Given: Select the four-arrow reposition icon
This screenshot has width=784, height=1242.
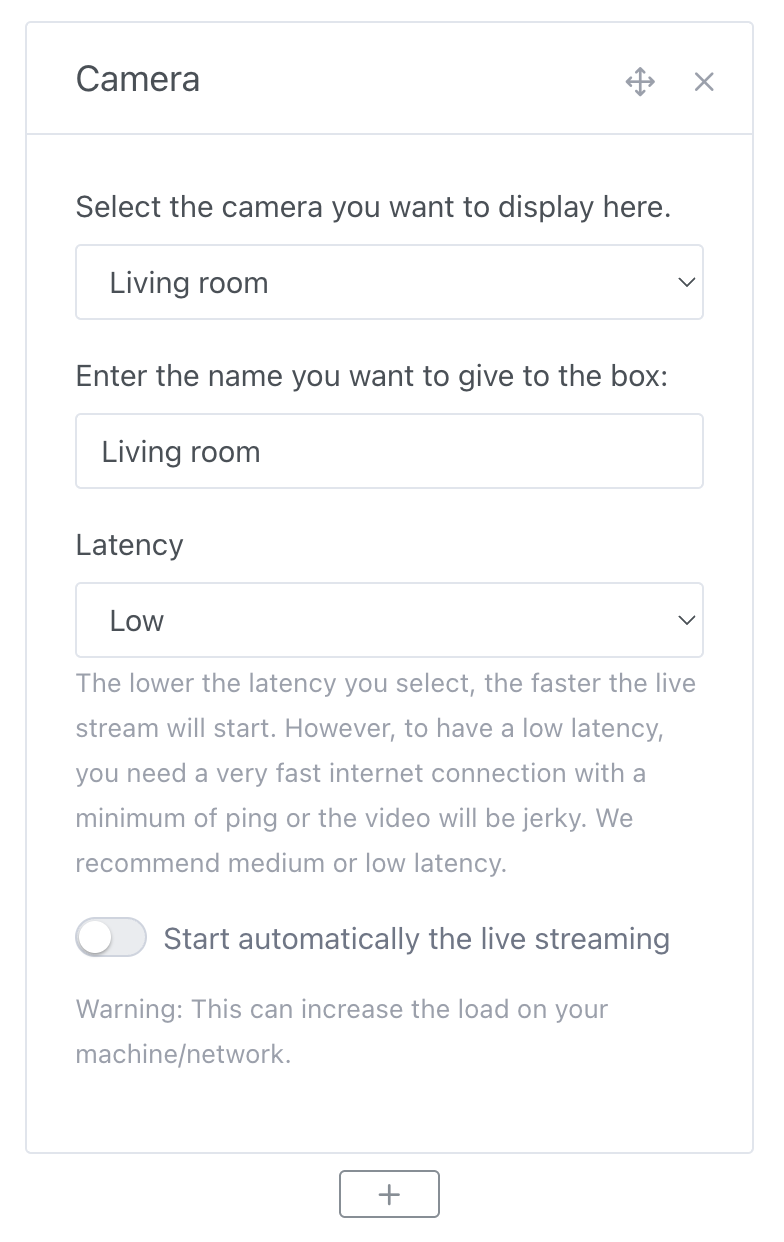Looking at the screenshot, I should pos(639,81).
